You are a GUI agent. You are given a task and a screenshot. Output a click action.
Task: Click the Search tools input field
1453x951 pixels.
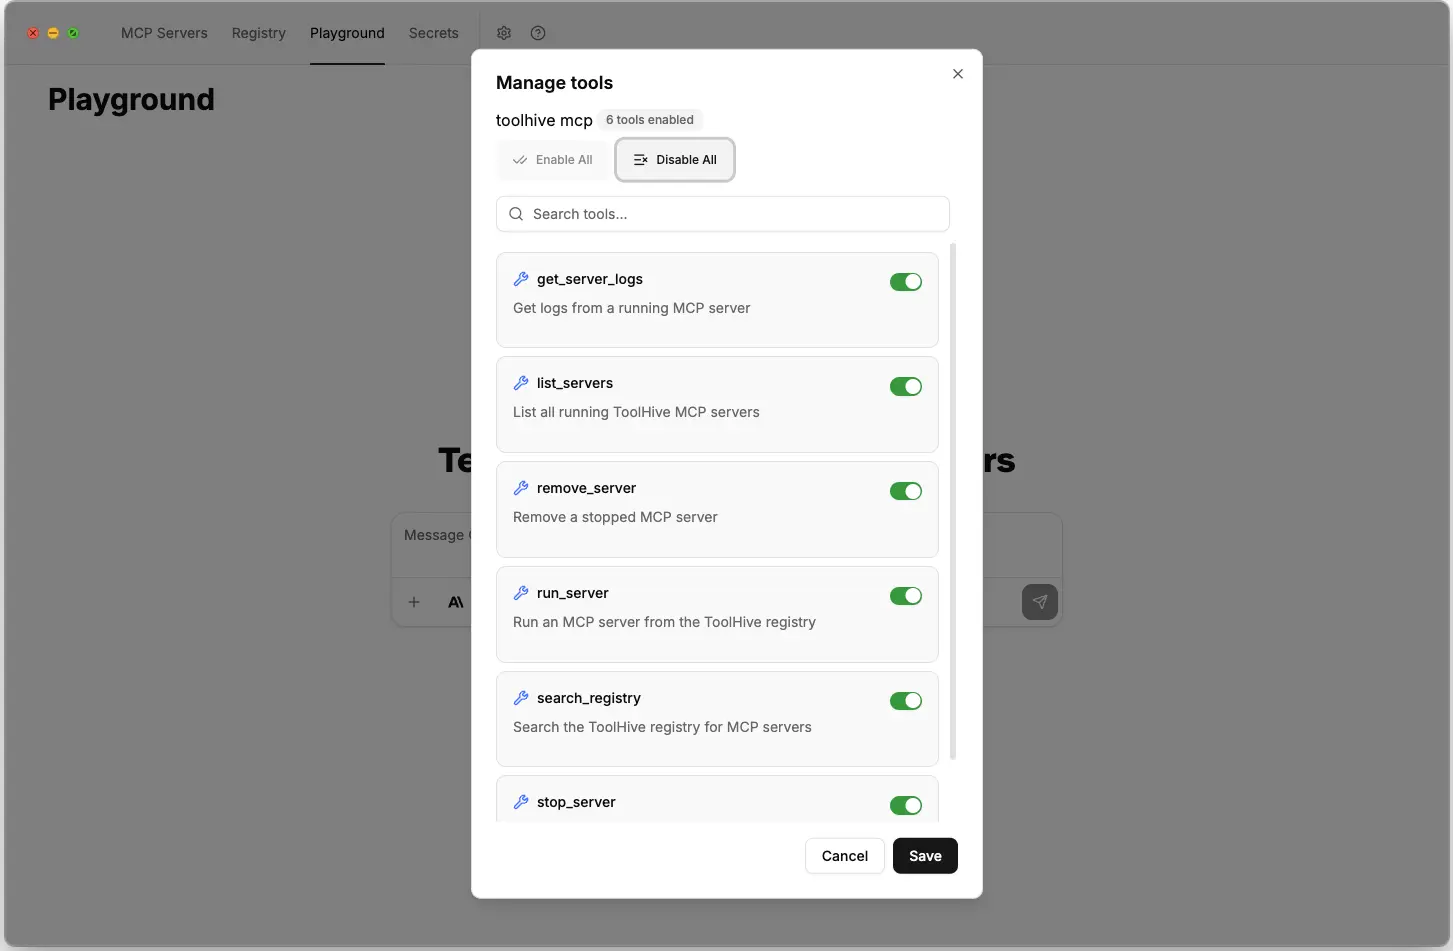tap(722, 214)
